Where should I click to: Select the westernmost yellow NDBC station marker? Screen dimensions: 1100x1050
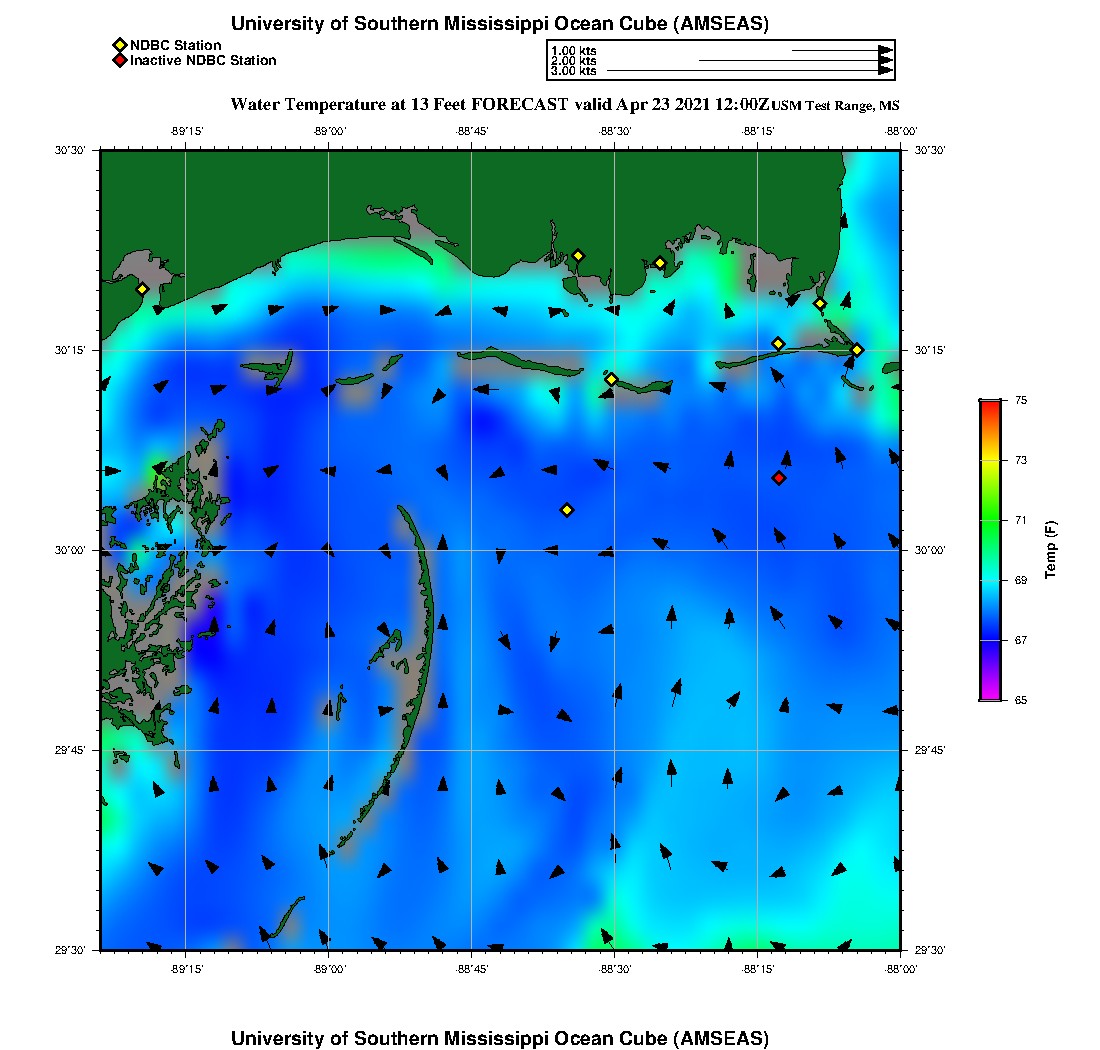[143, 289]
